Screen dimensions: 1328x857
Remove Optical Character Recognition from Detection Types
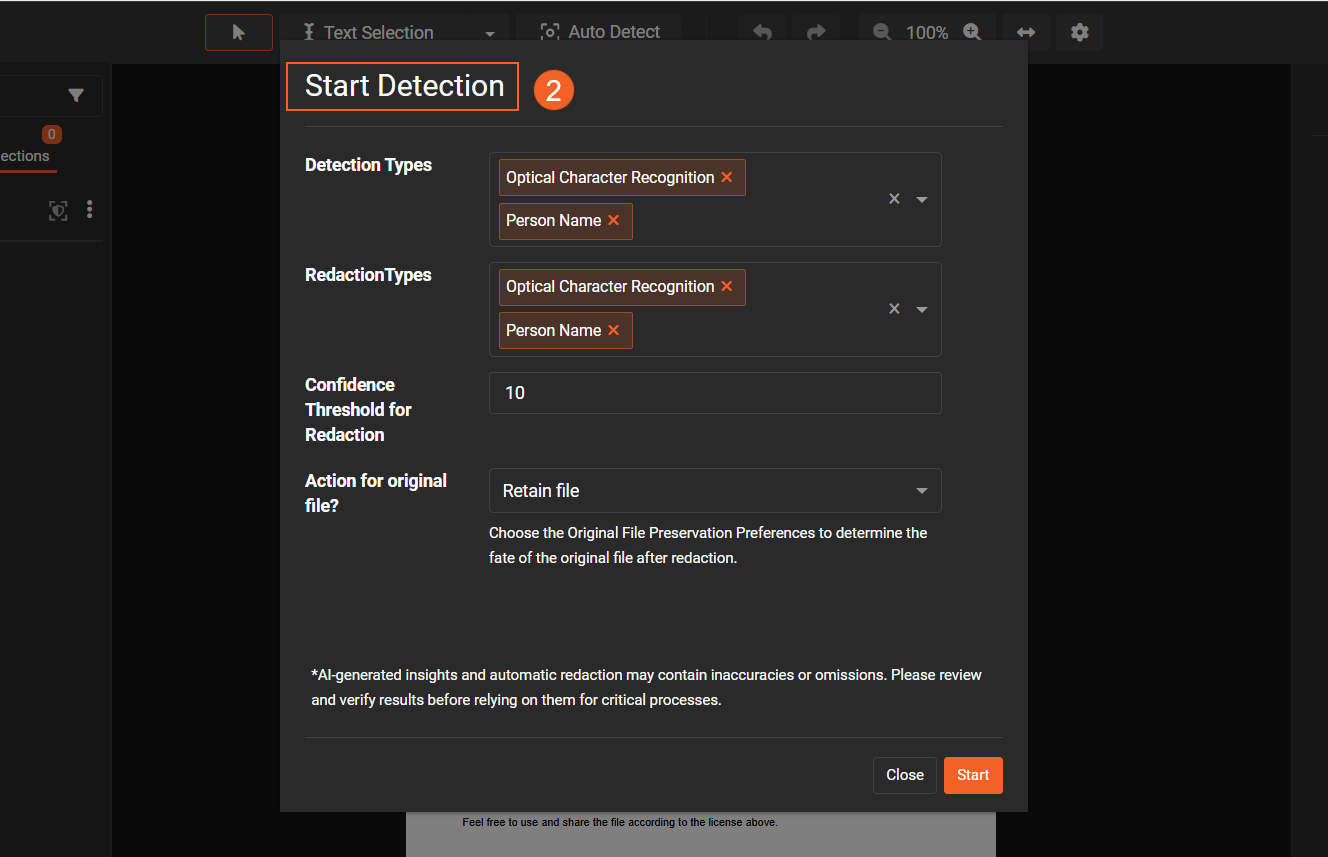point(727,177)
